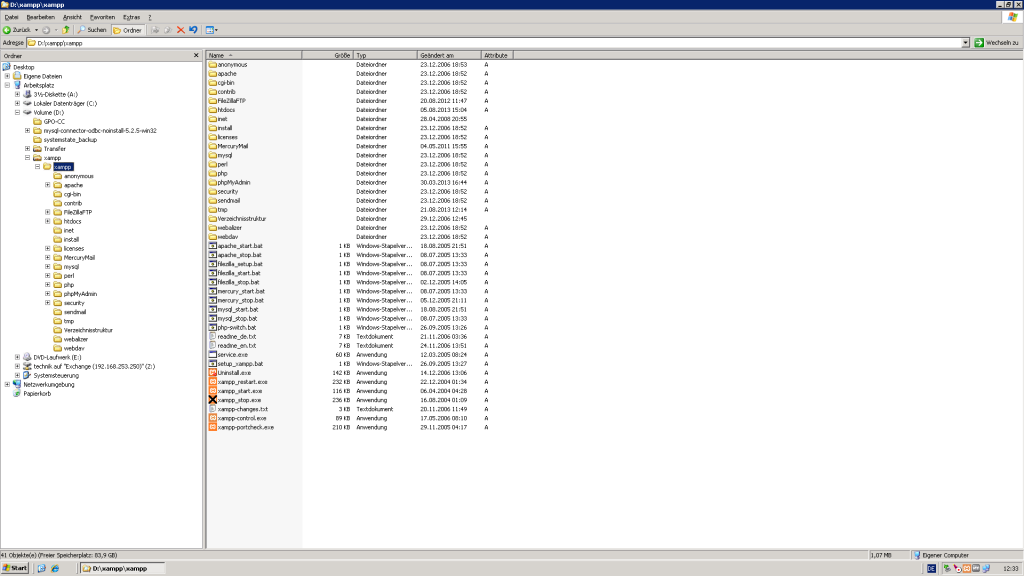Close the Ordner folder pane

click(196, 56)
